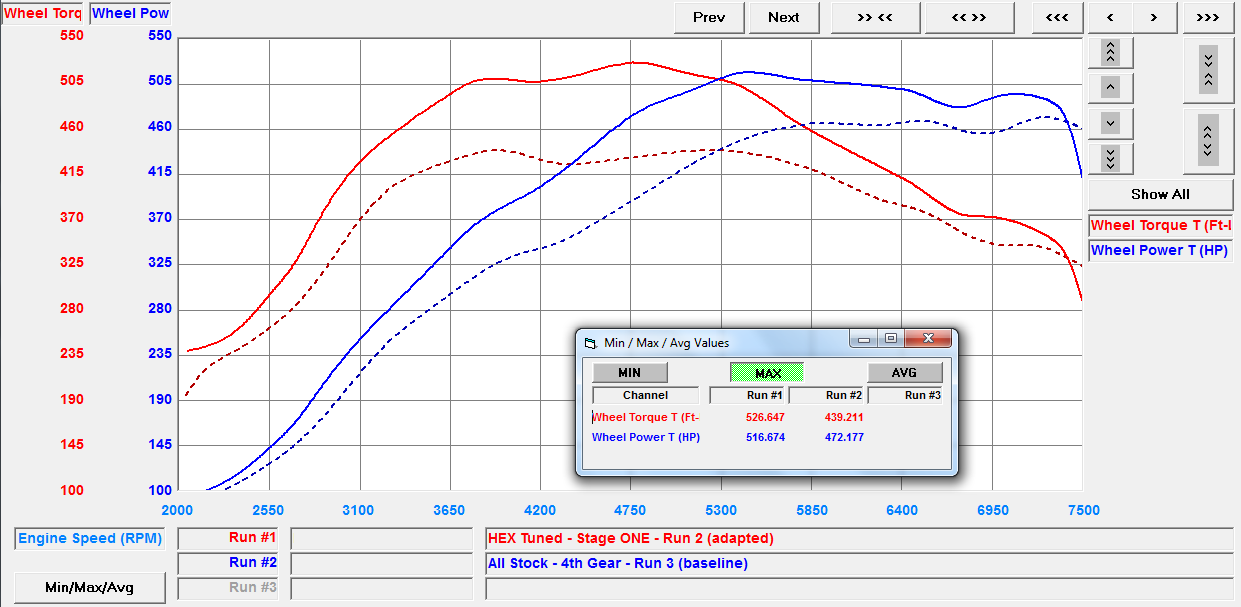This screenshot has height=607, width=1241.
Task: Show maximum values with MAX button
Action: (767, 373)
